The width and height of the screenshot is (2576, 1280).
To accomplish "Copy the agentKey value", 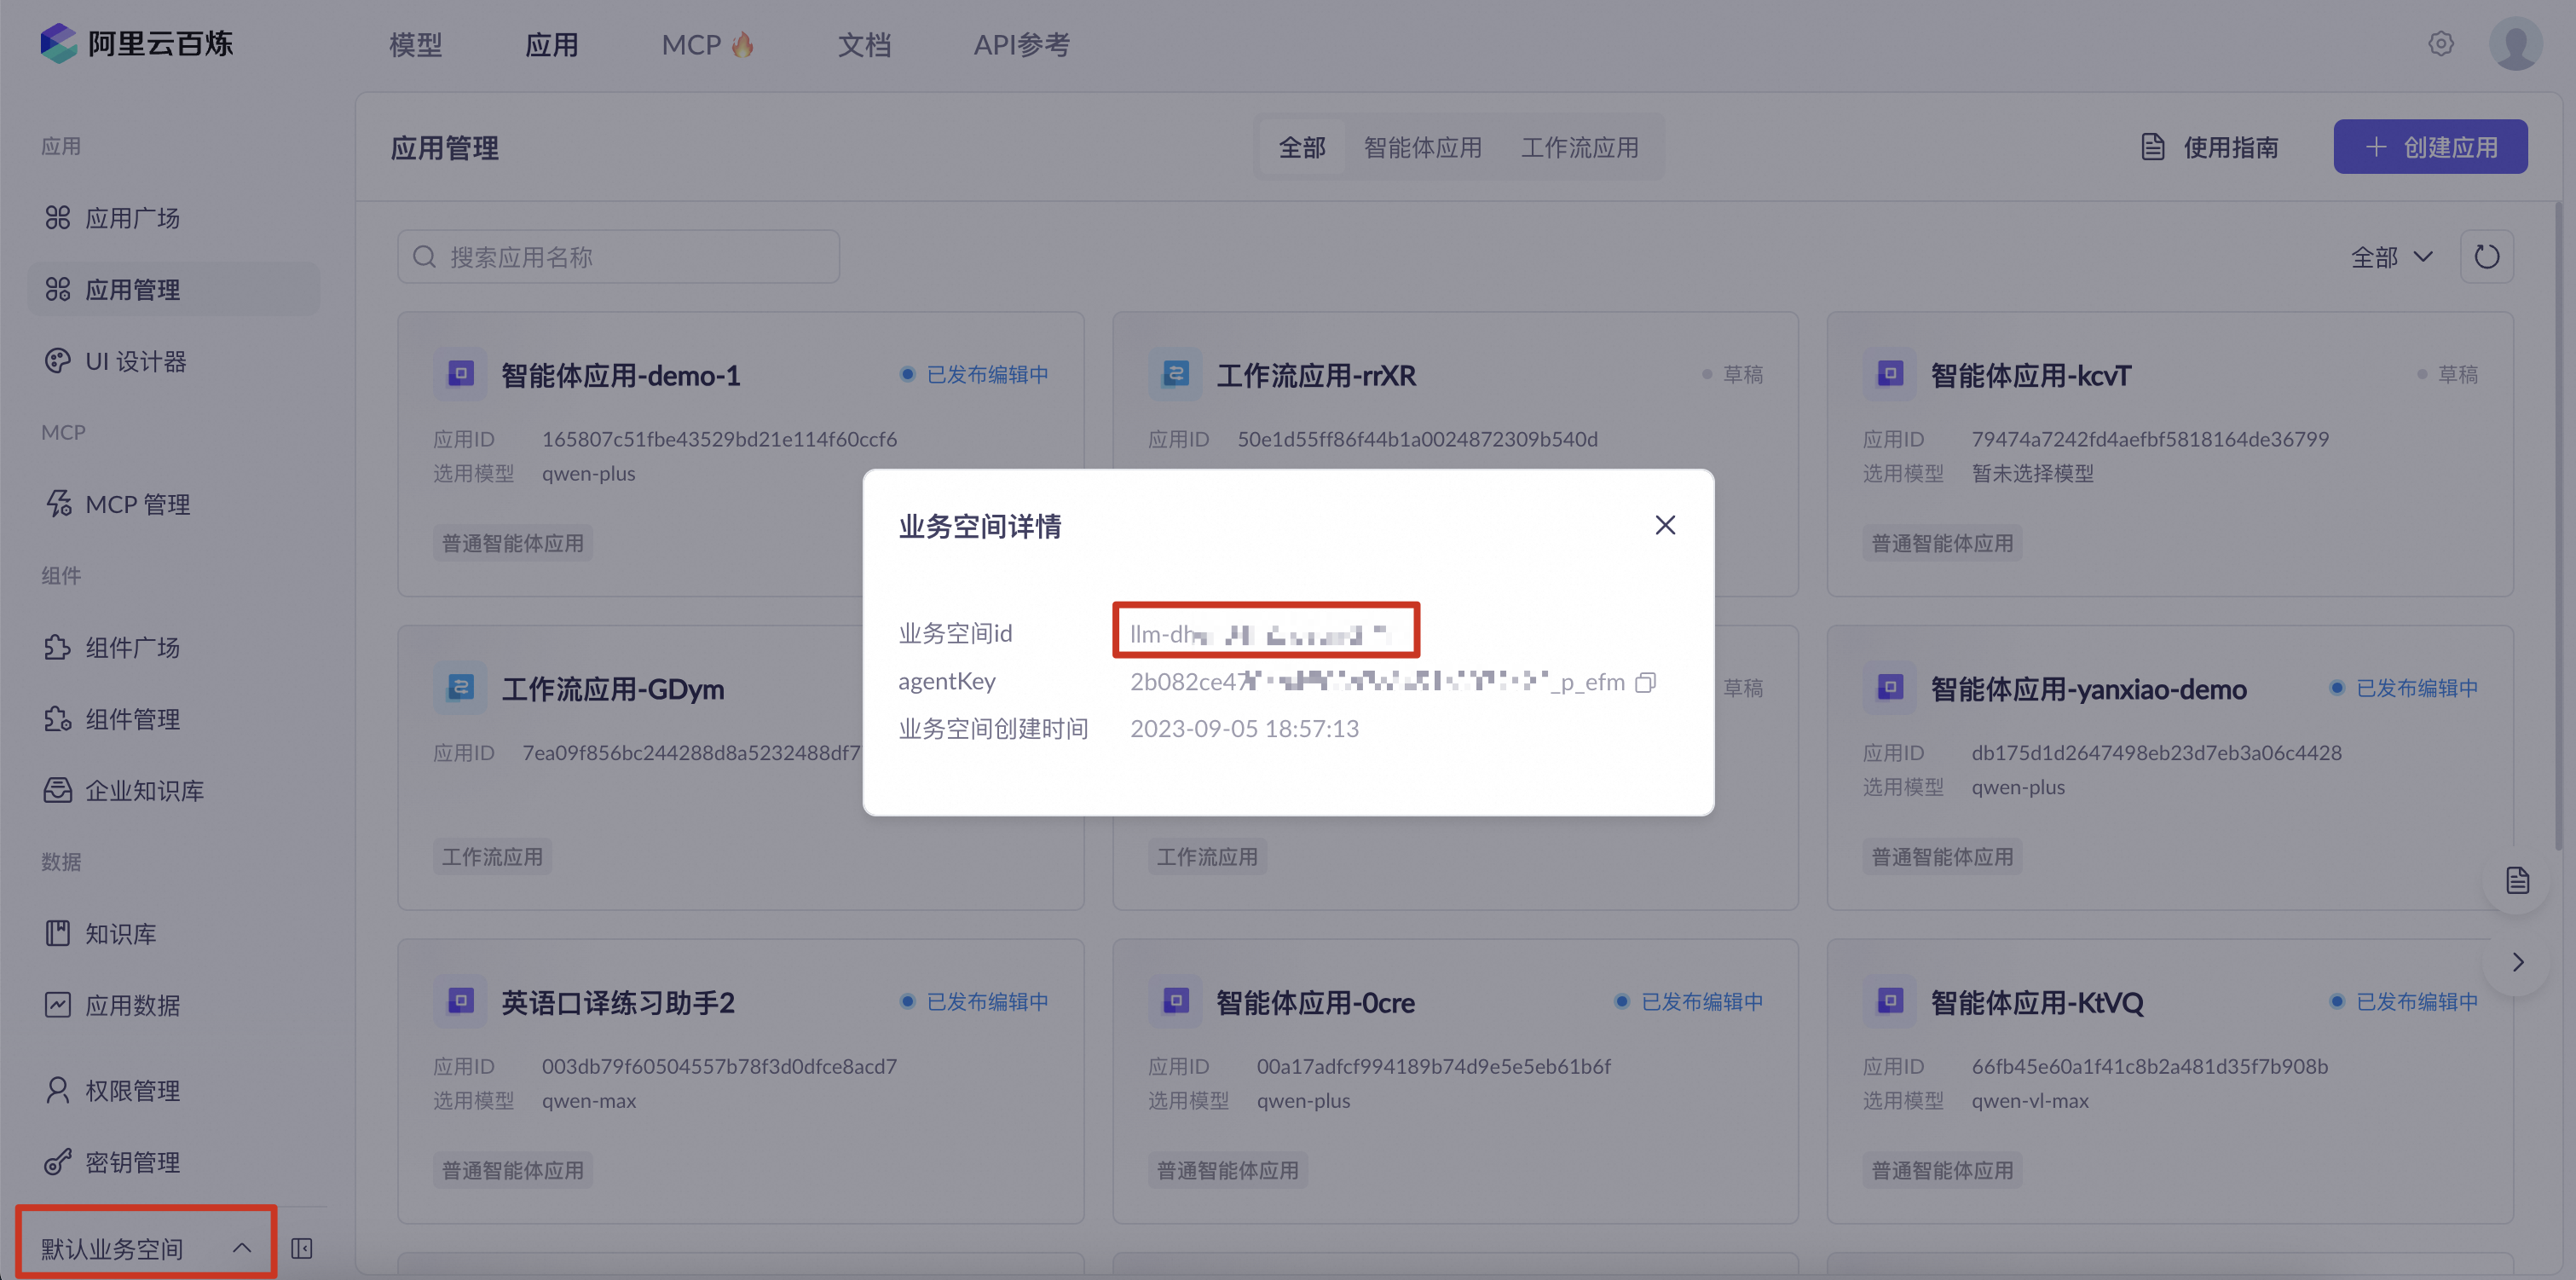I will (x=1645, y=682).
